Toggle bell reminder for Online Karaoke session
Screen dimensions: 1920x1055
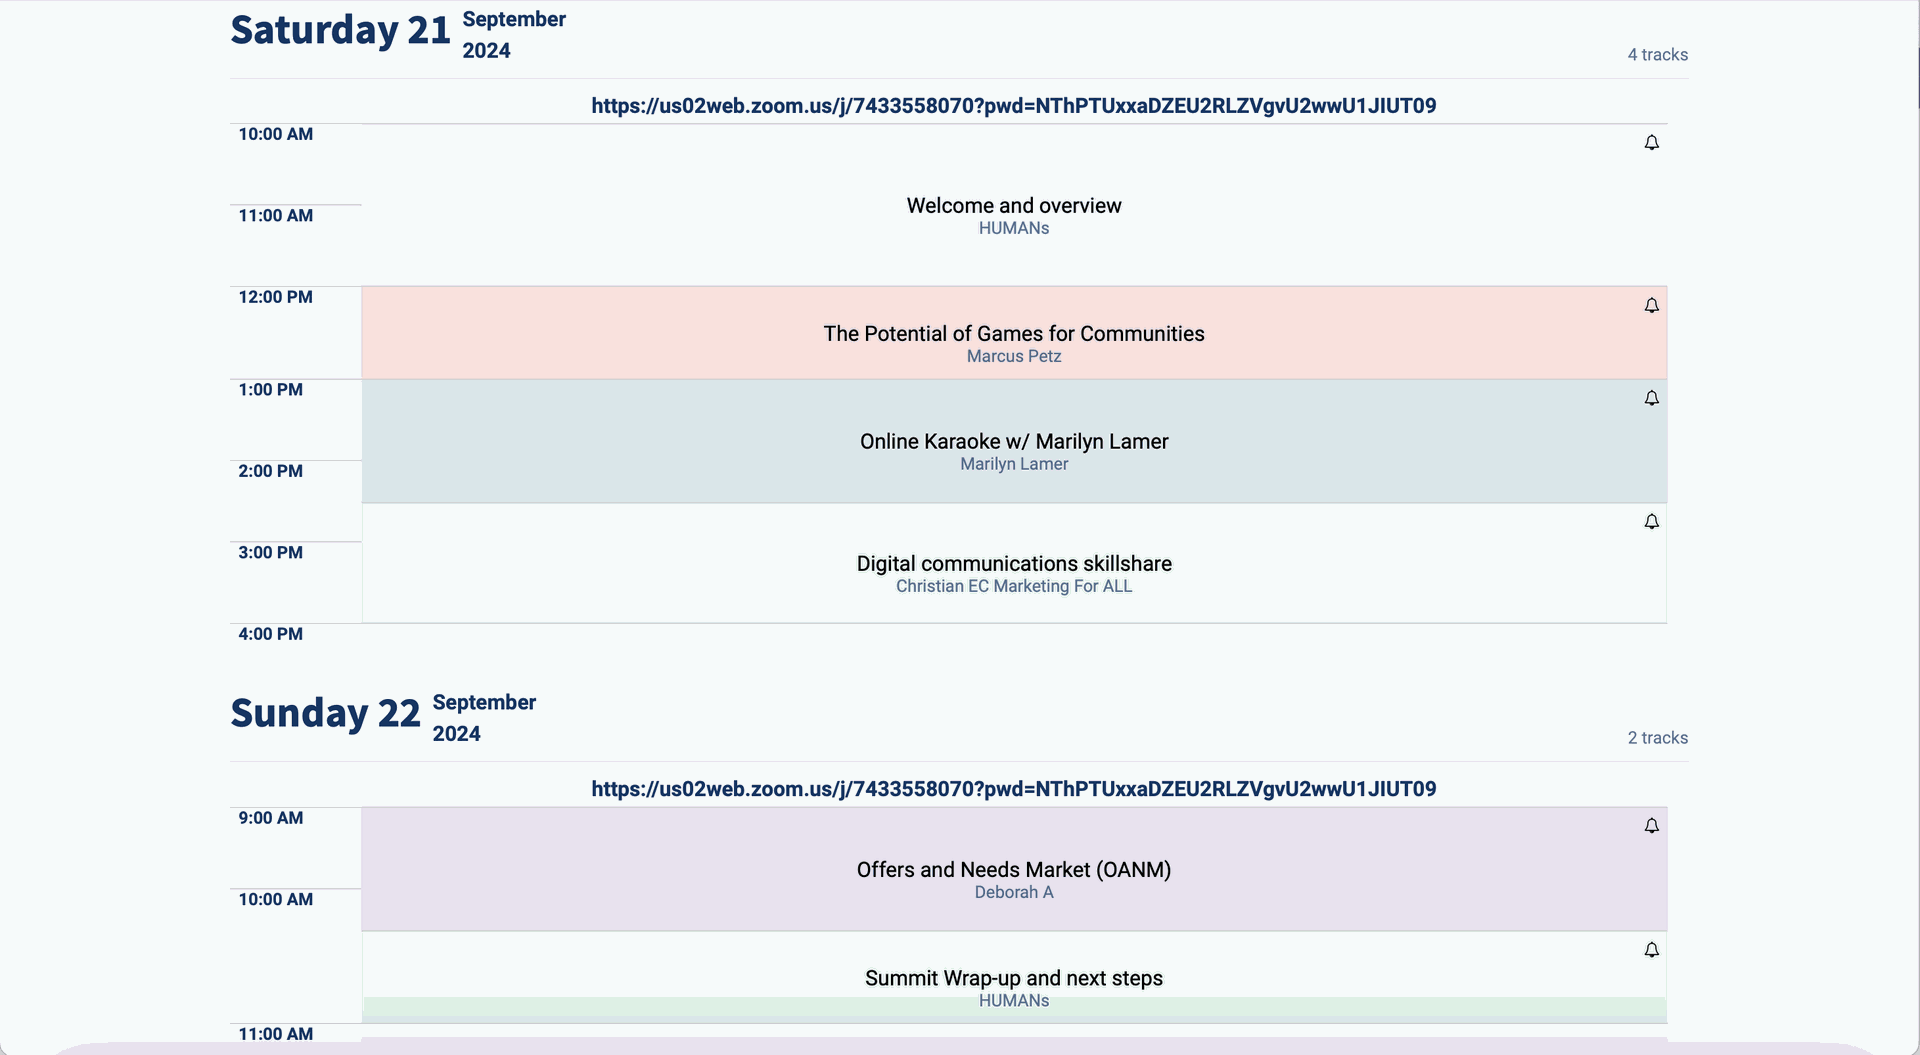pos(1651,399)
